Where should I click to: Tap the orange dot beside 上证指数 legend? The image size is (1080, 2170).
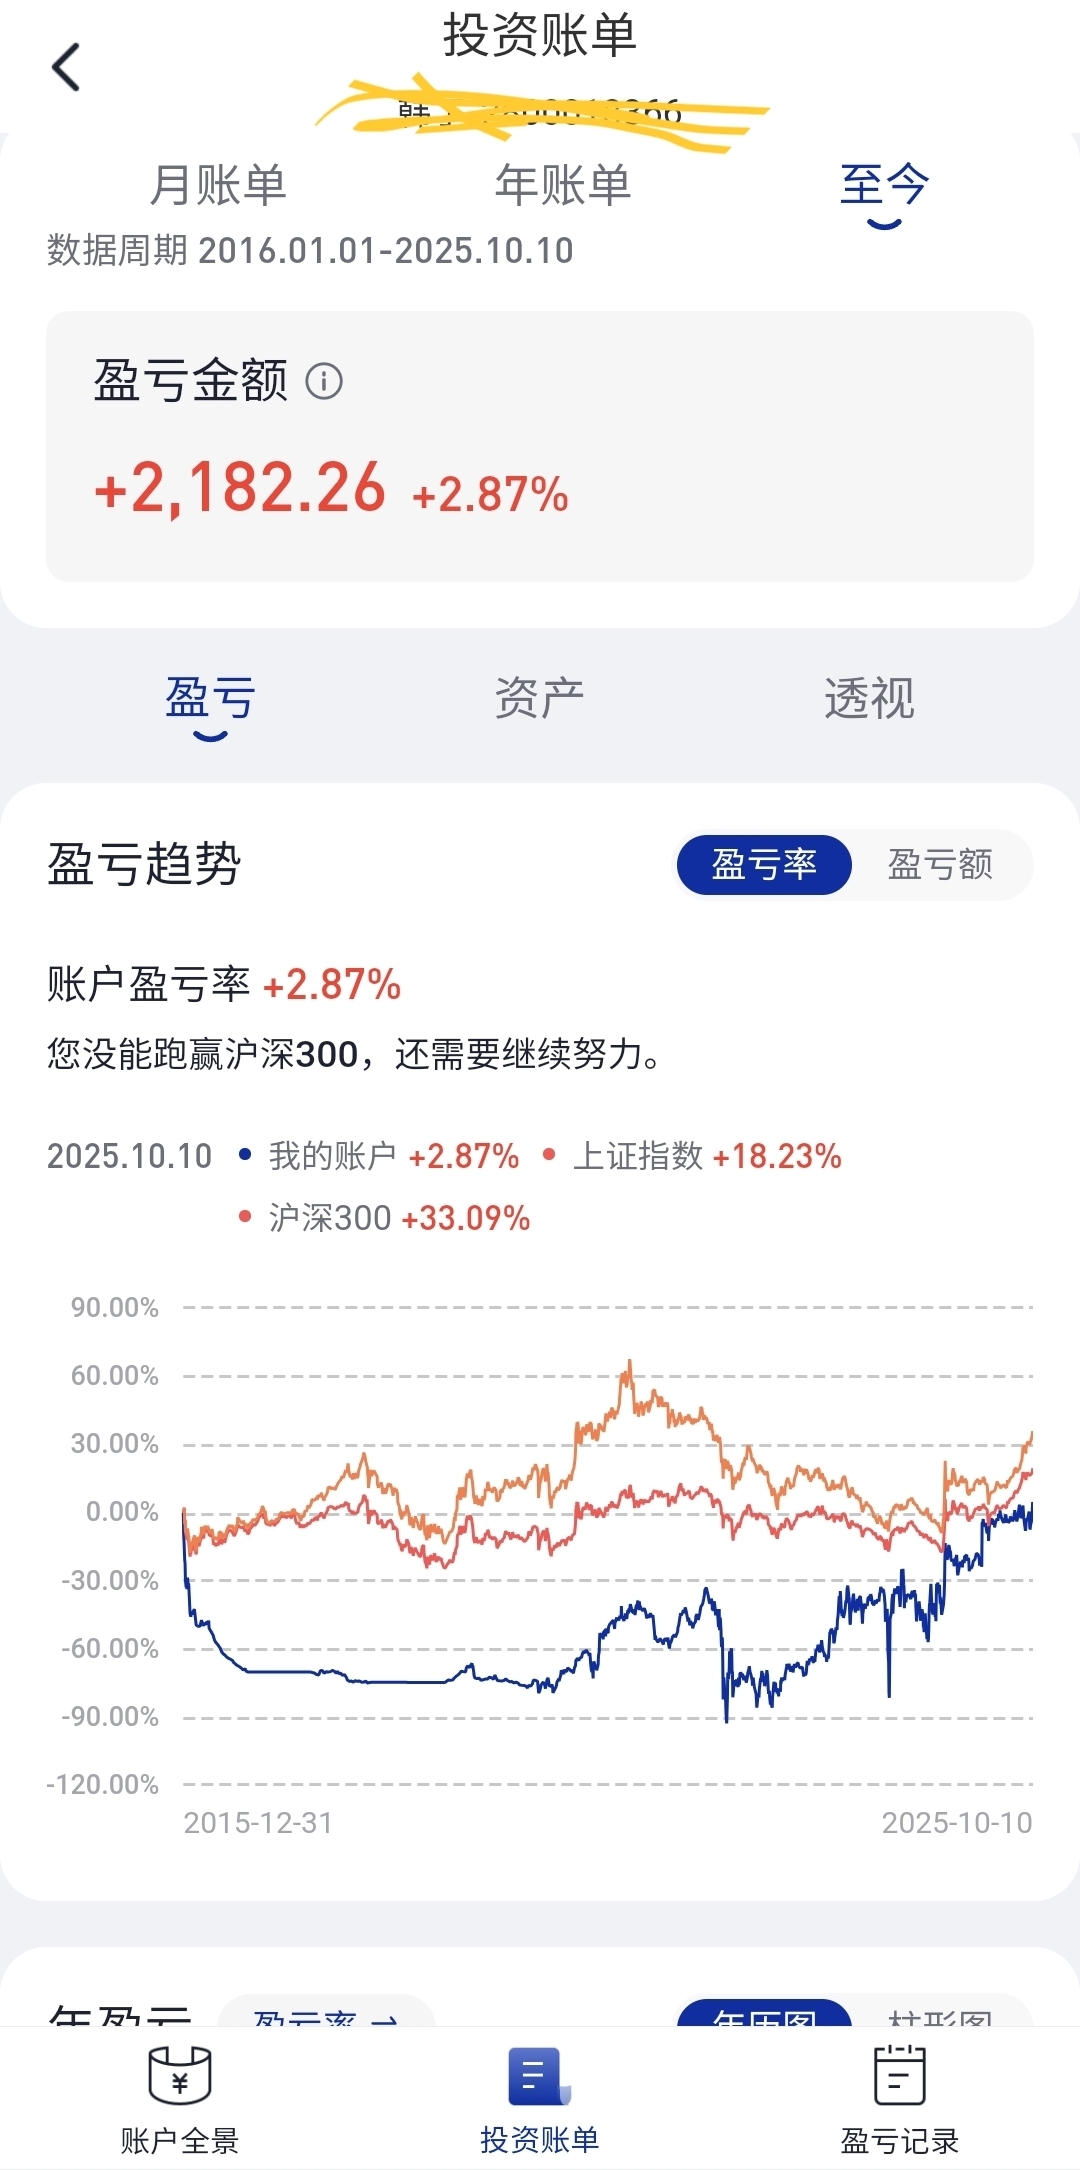[x=549, y=1155]
